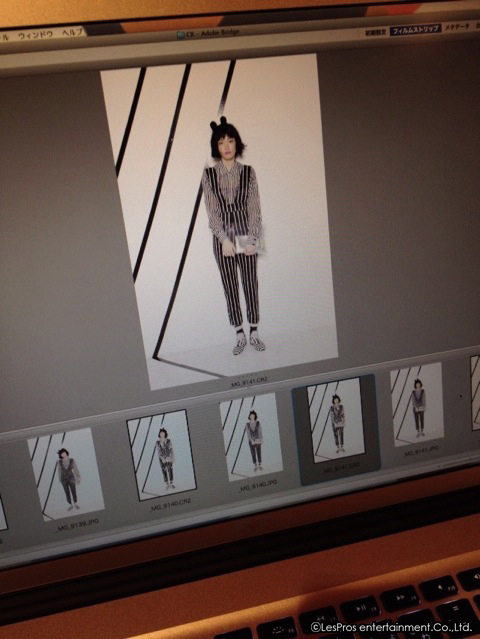Click the _MG_9141.JPG filename label

coord(421,451)
